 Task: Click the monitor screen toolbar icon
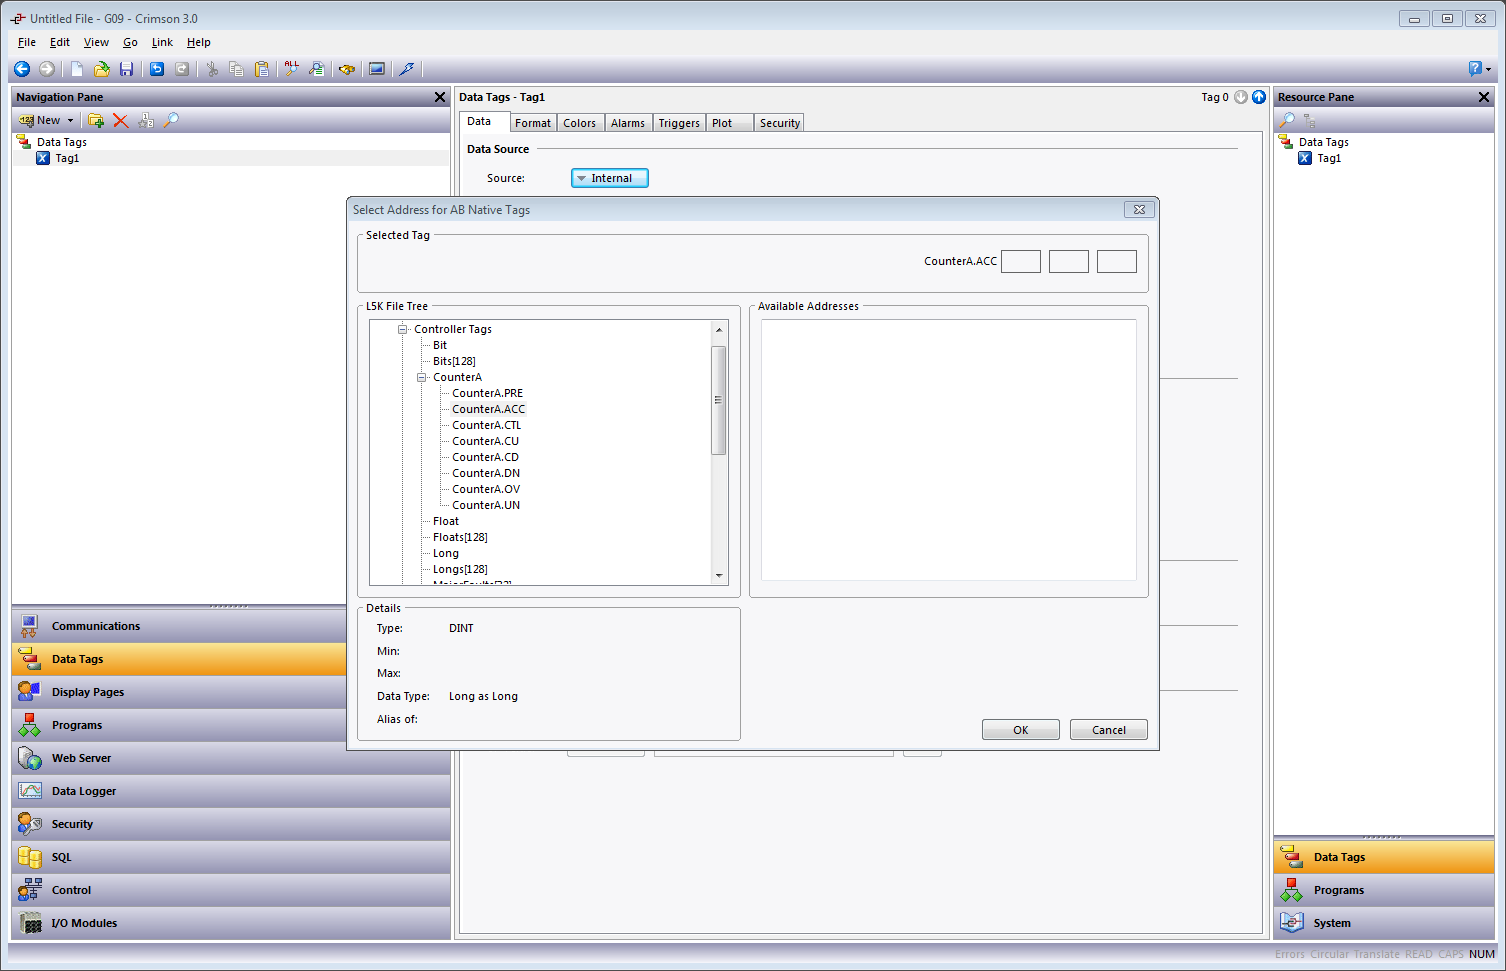377,69
